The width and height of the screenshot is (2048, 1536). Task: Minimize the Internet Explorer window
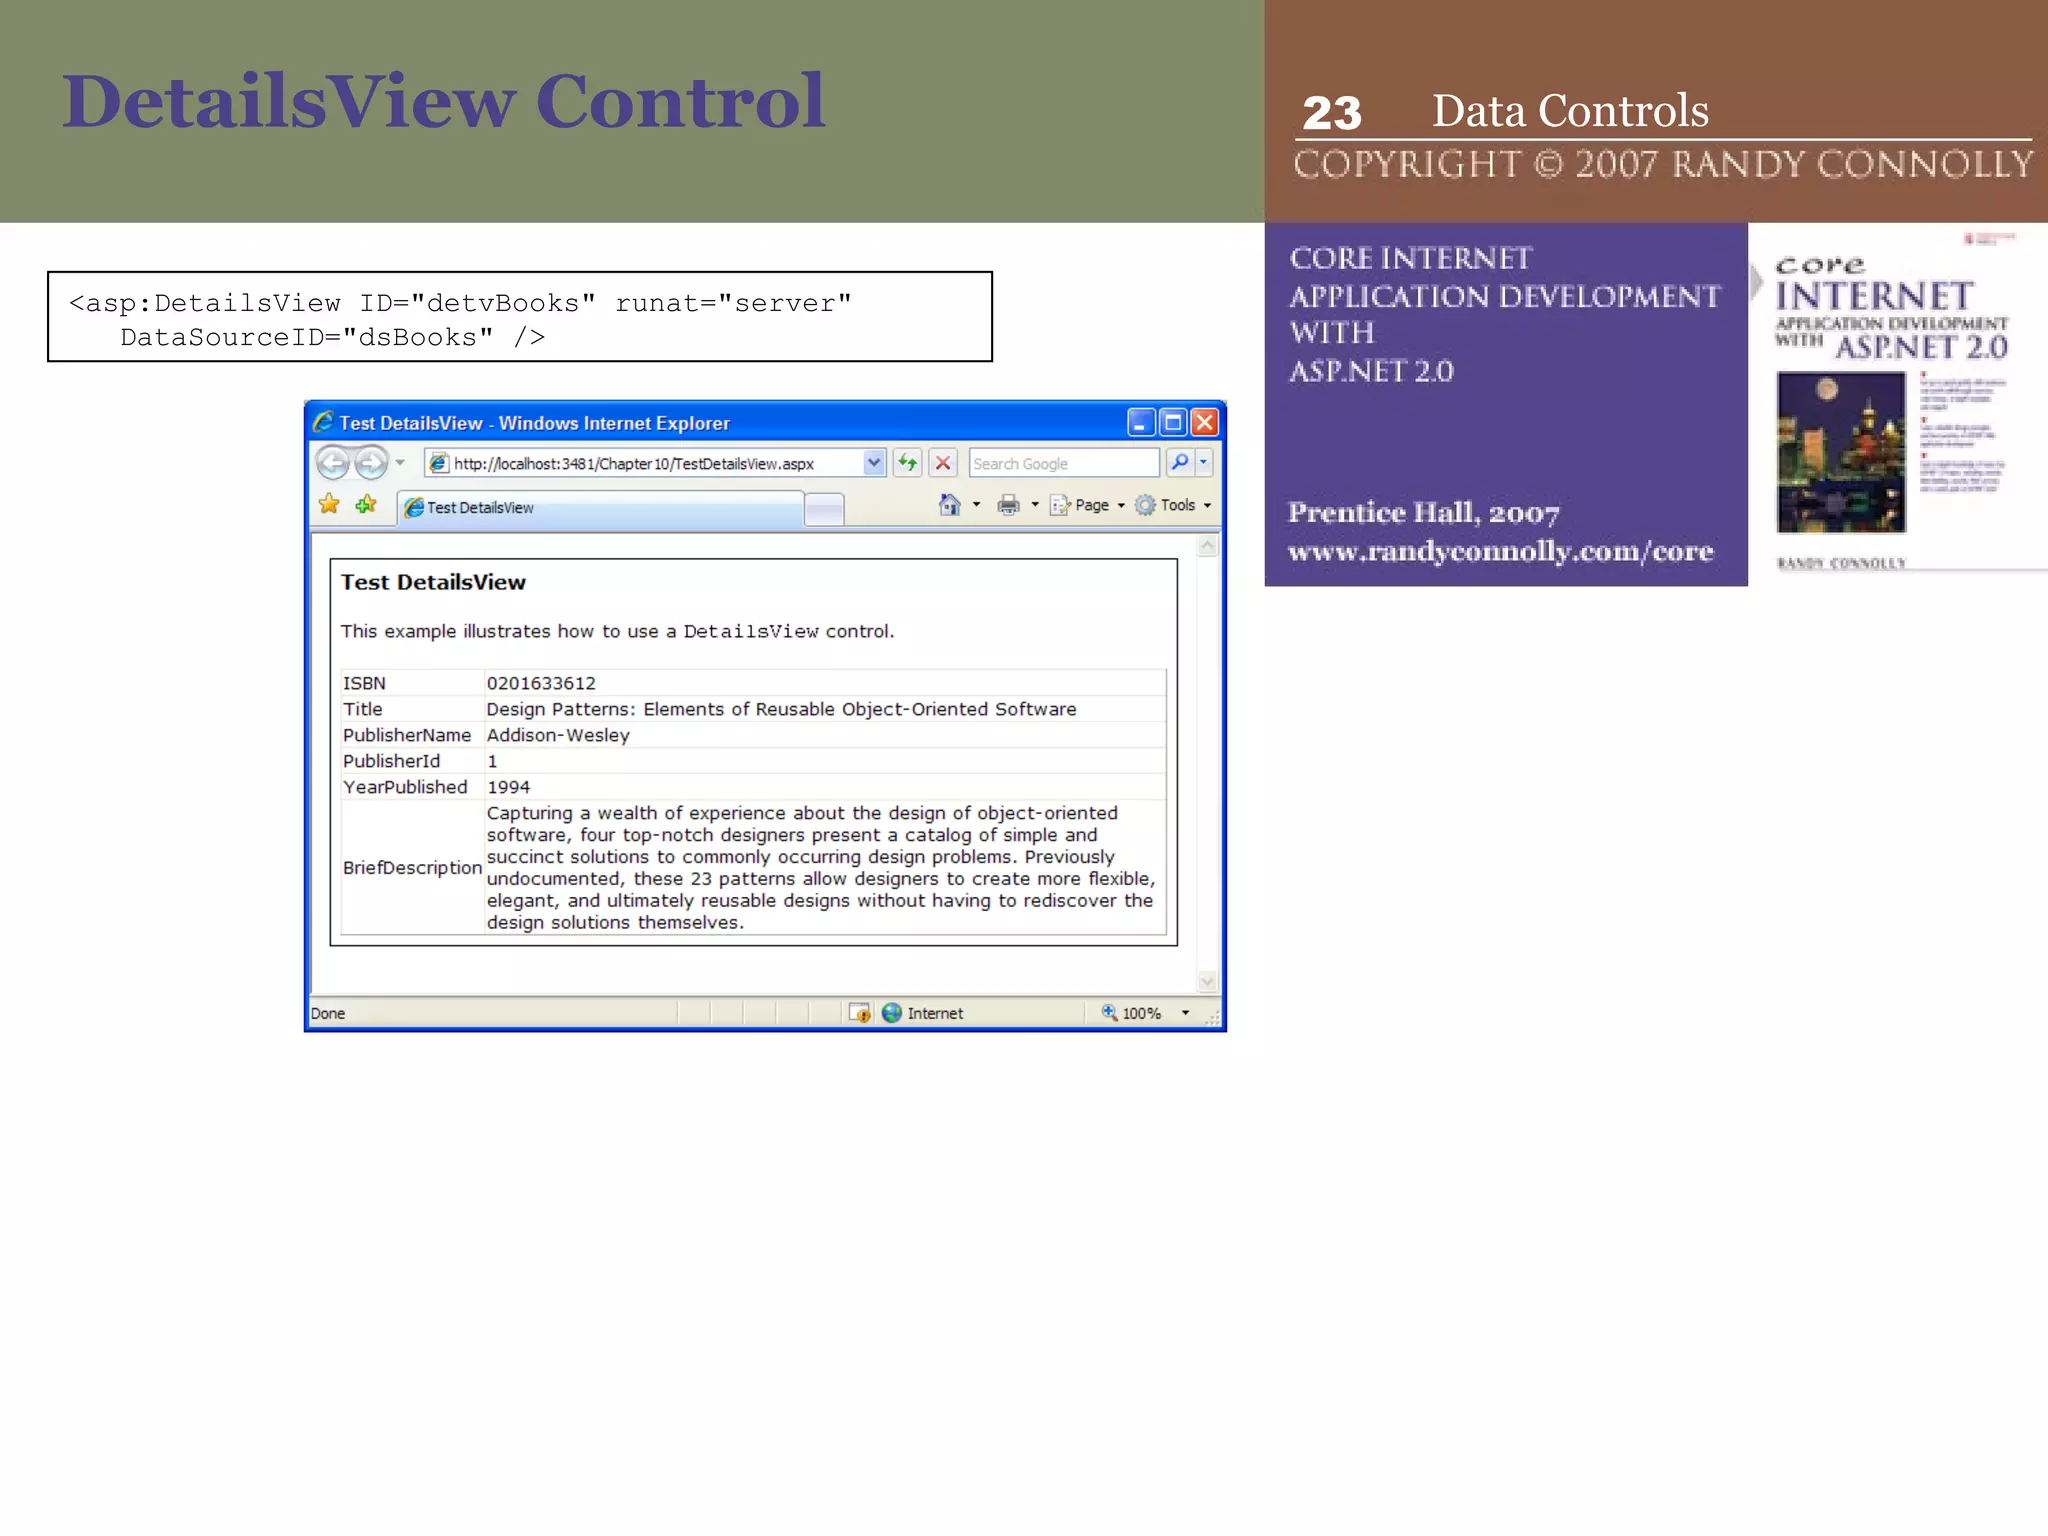pyautogui.click(x=1140, y=422)
